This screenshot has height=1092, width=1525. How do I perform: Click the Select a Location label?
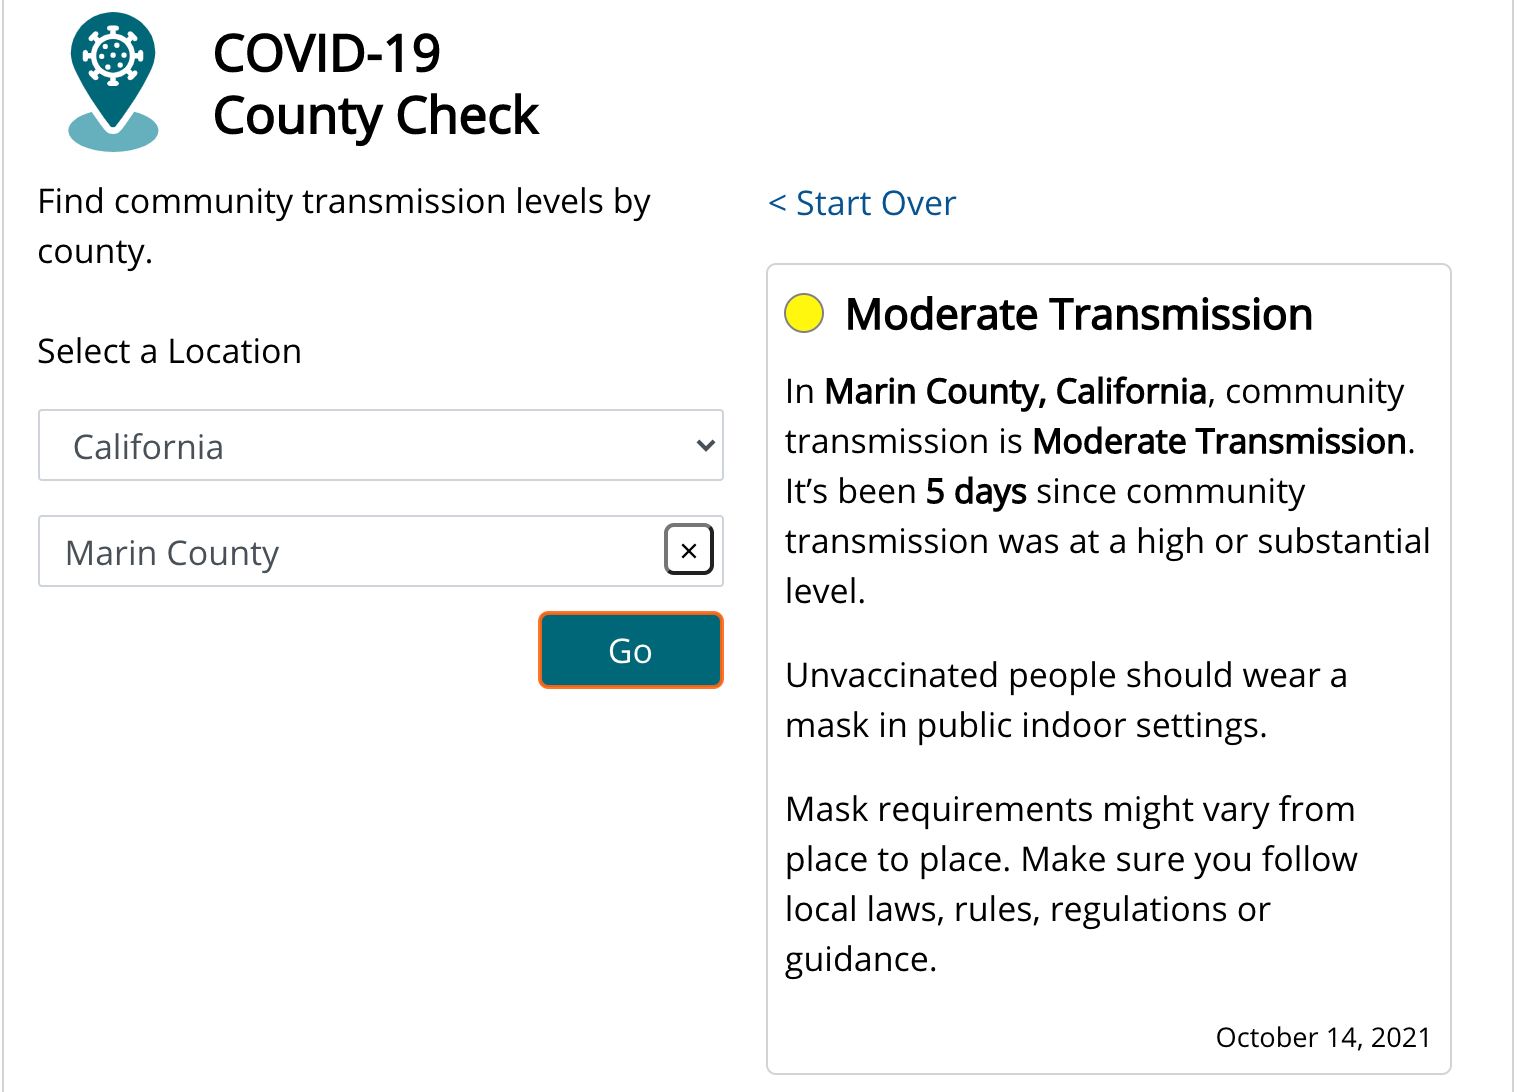click(x=169, y=351)
